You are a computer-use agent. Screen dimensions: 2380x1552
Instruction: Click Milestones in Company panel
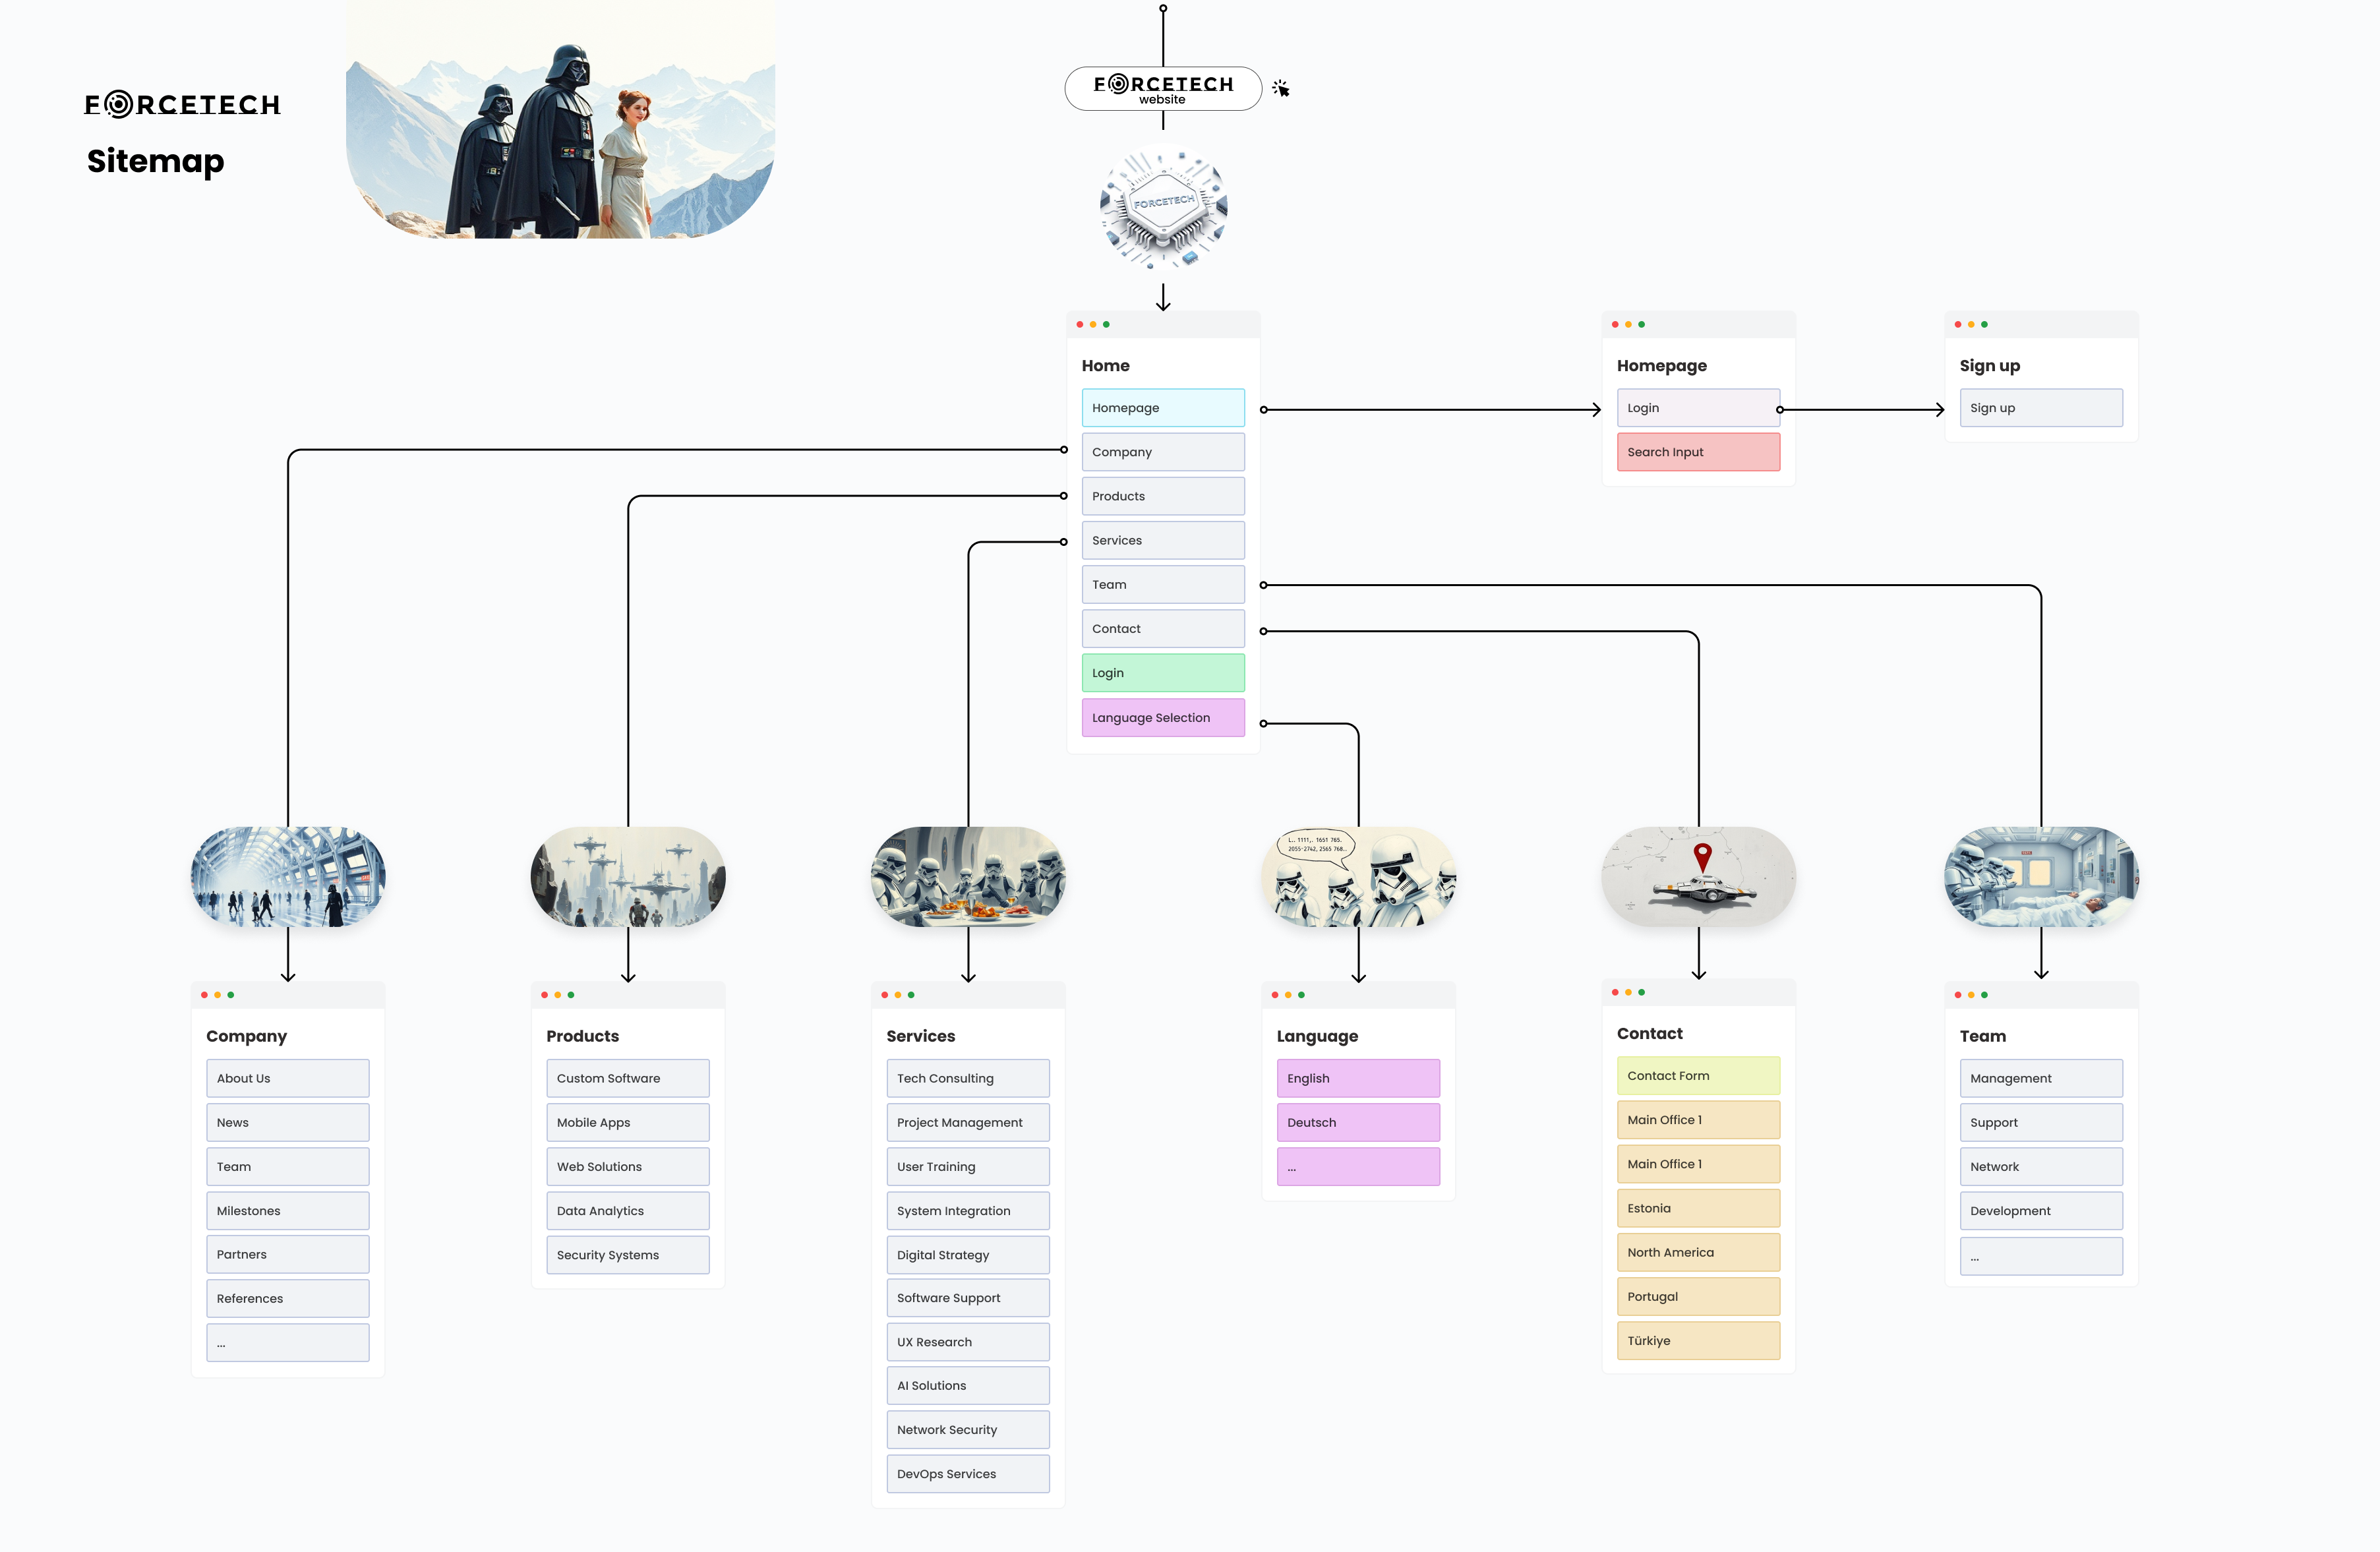[x=287, y=1211]
